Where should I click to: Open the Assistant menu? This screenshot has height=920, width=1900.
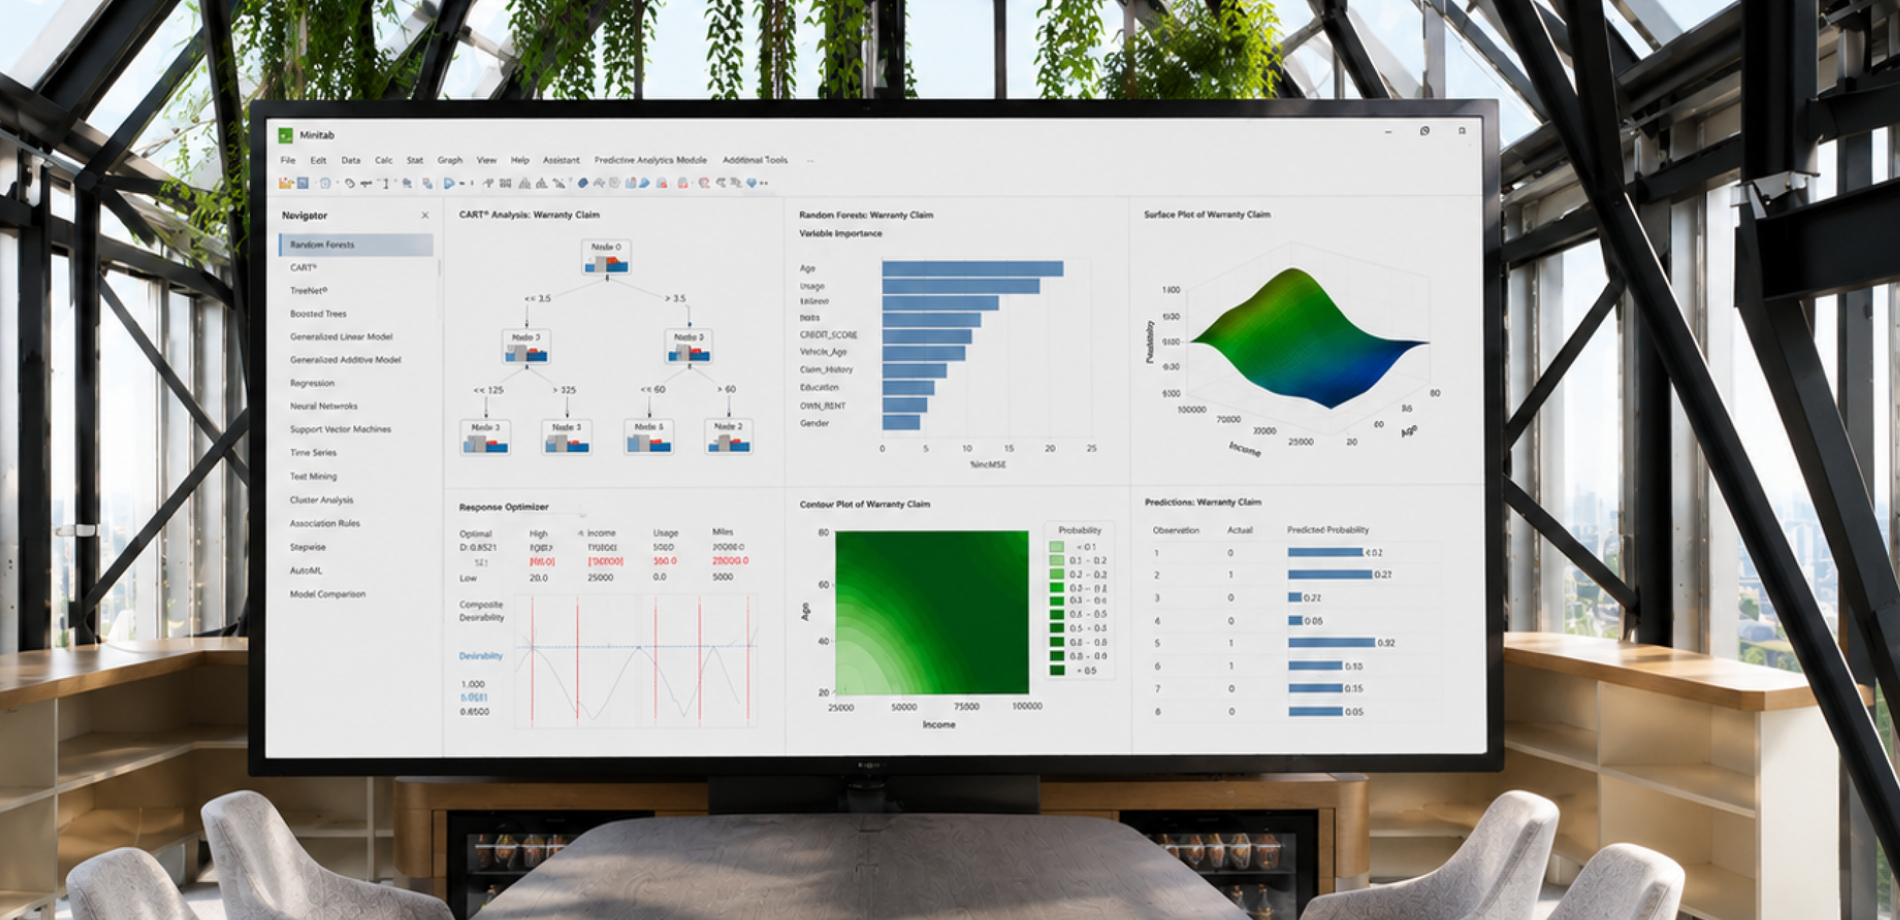(x=561, y=160)
